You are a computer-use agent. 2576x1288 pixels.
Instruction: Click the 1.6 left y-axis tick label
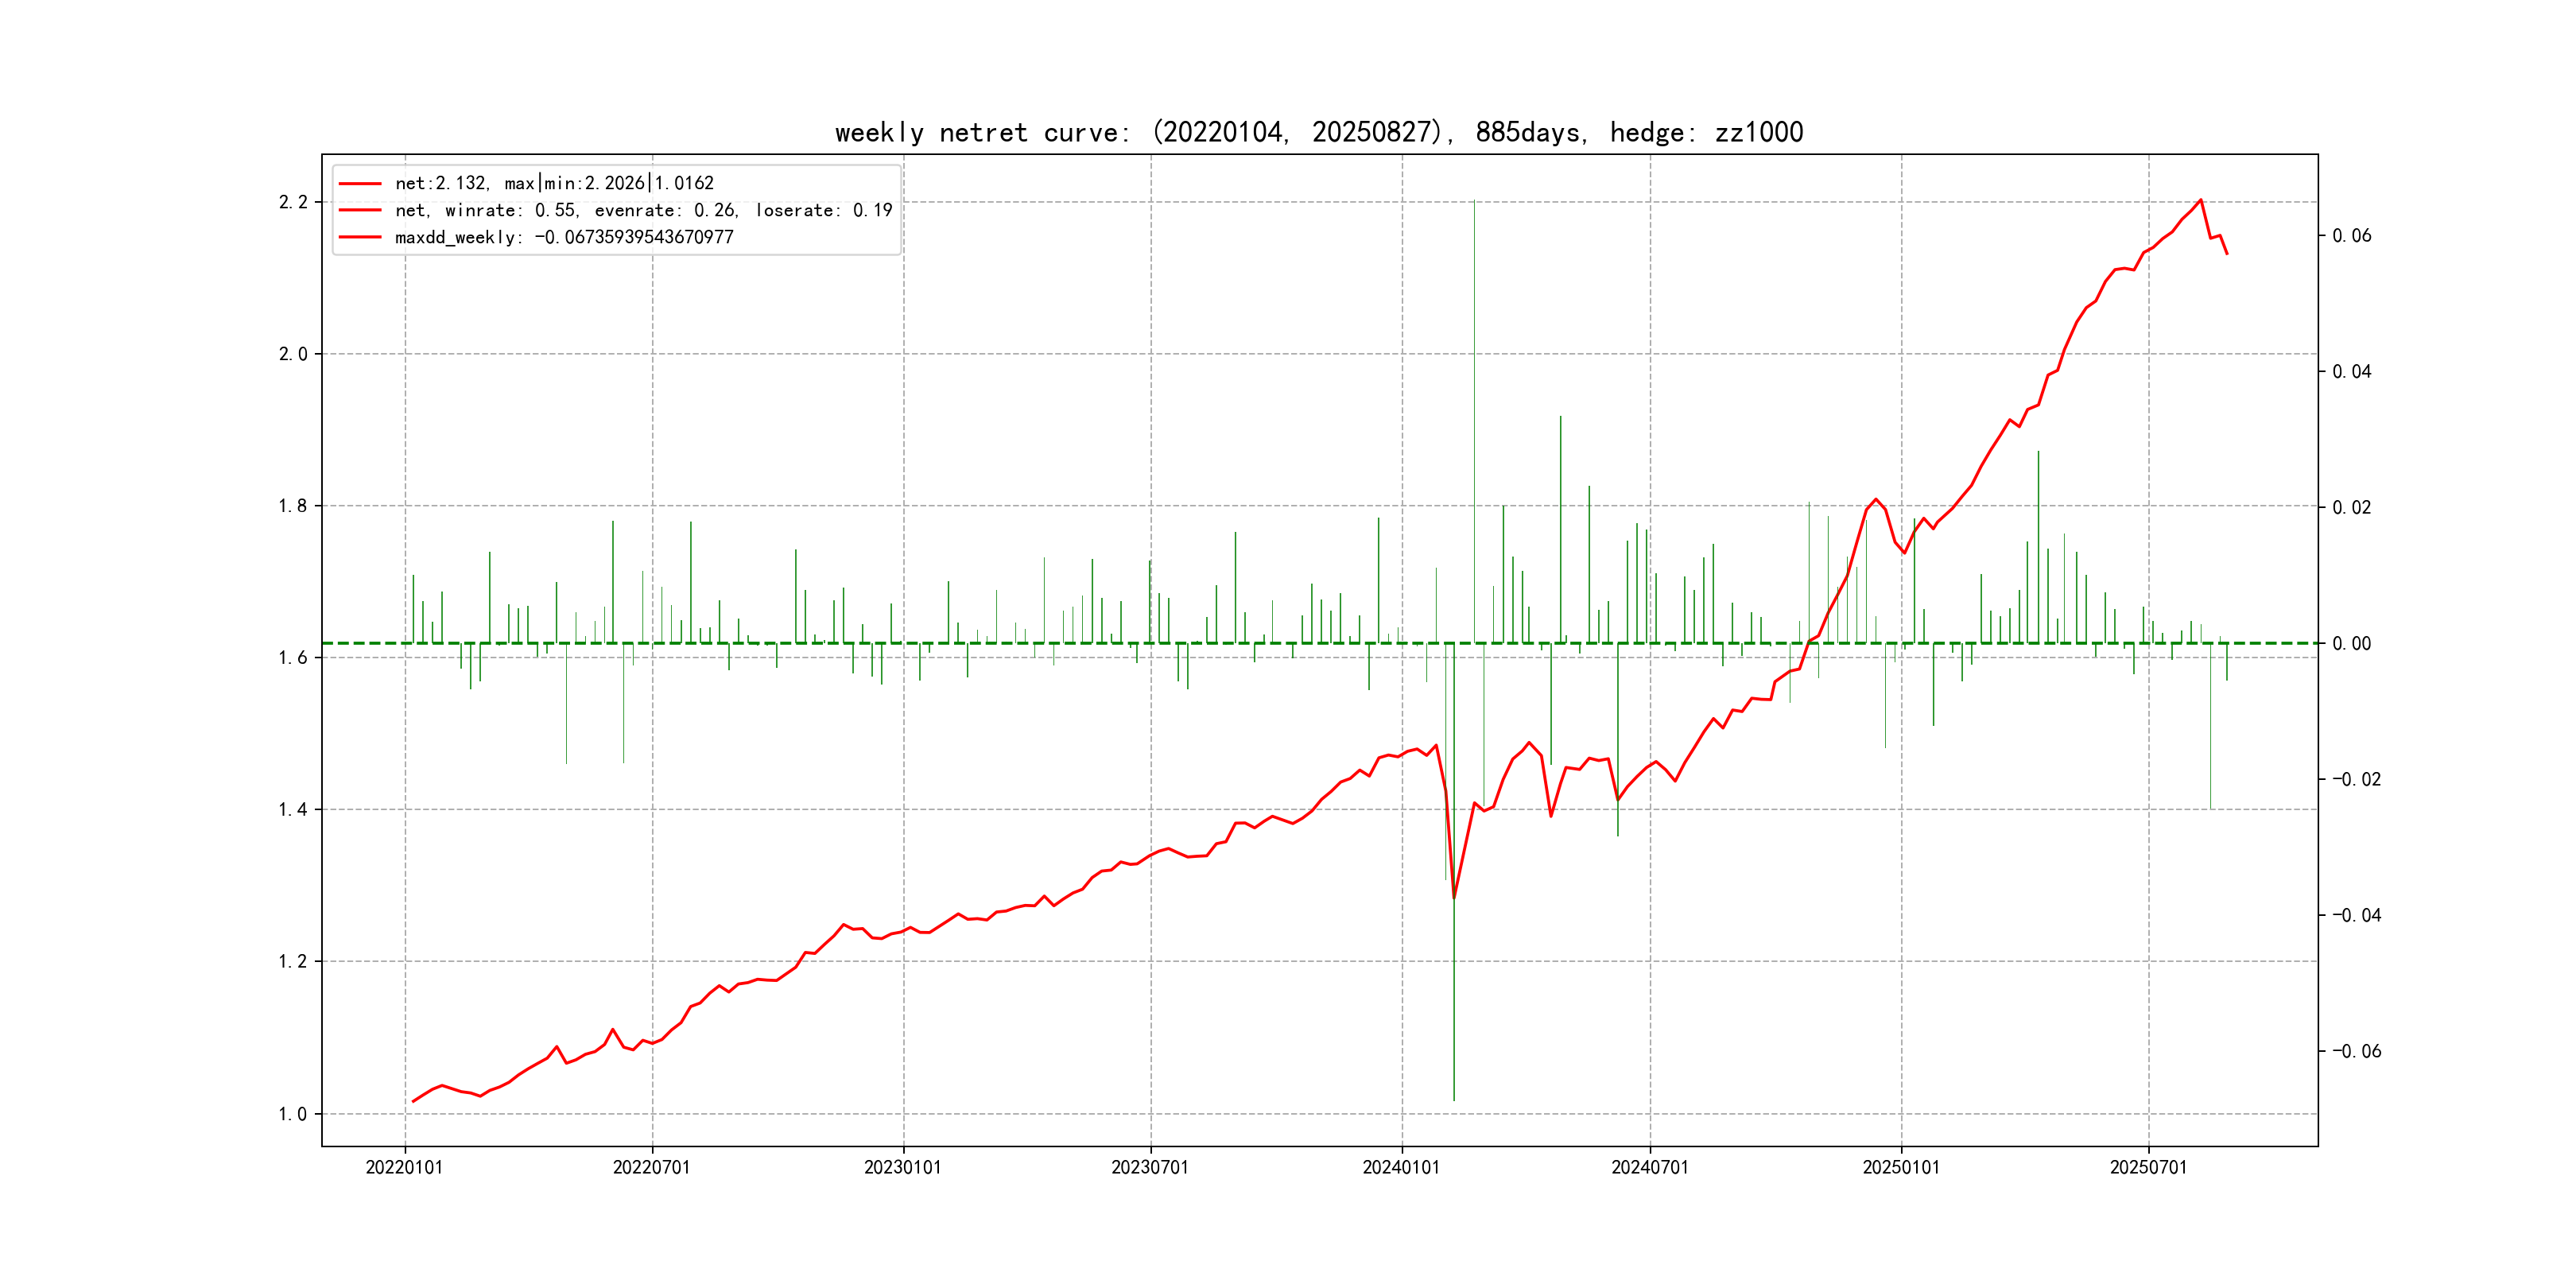[293, 658]
